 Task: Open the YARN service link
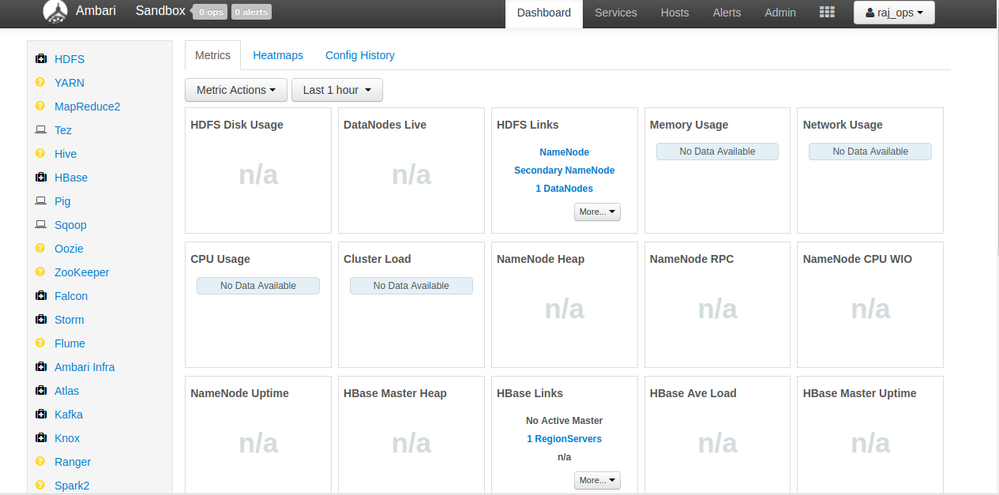click(x=69, y=83)
